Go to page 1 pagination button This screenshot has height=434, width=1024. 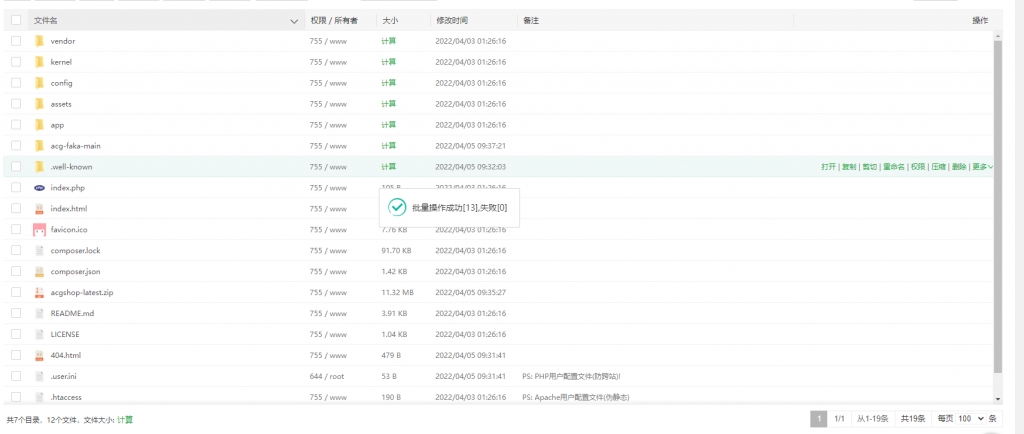tap(818, 419)
